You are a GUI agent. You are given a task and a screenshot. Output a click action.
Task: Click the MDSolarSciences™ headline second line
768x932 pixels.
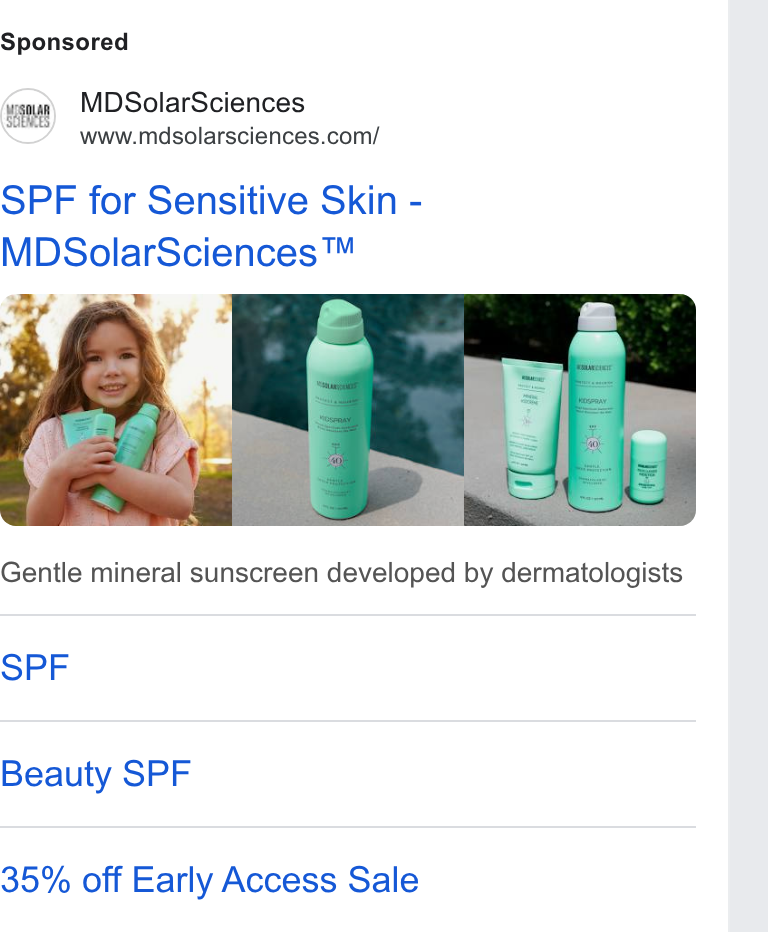[x=177, y=253]
